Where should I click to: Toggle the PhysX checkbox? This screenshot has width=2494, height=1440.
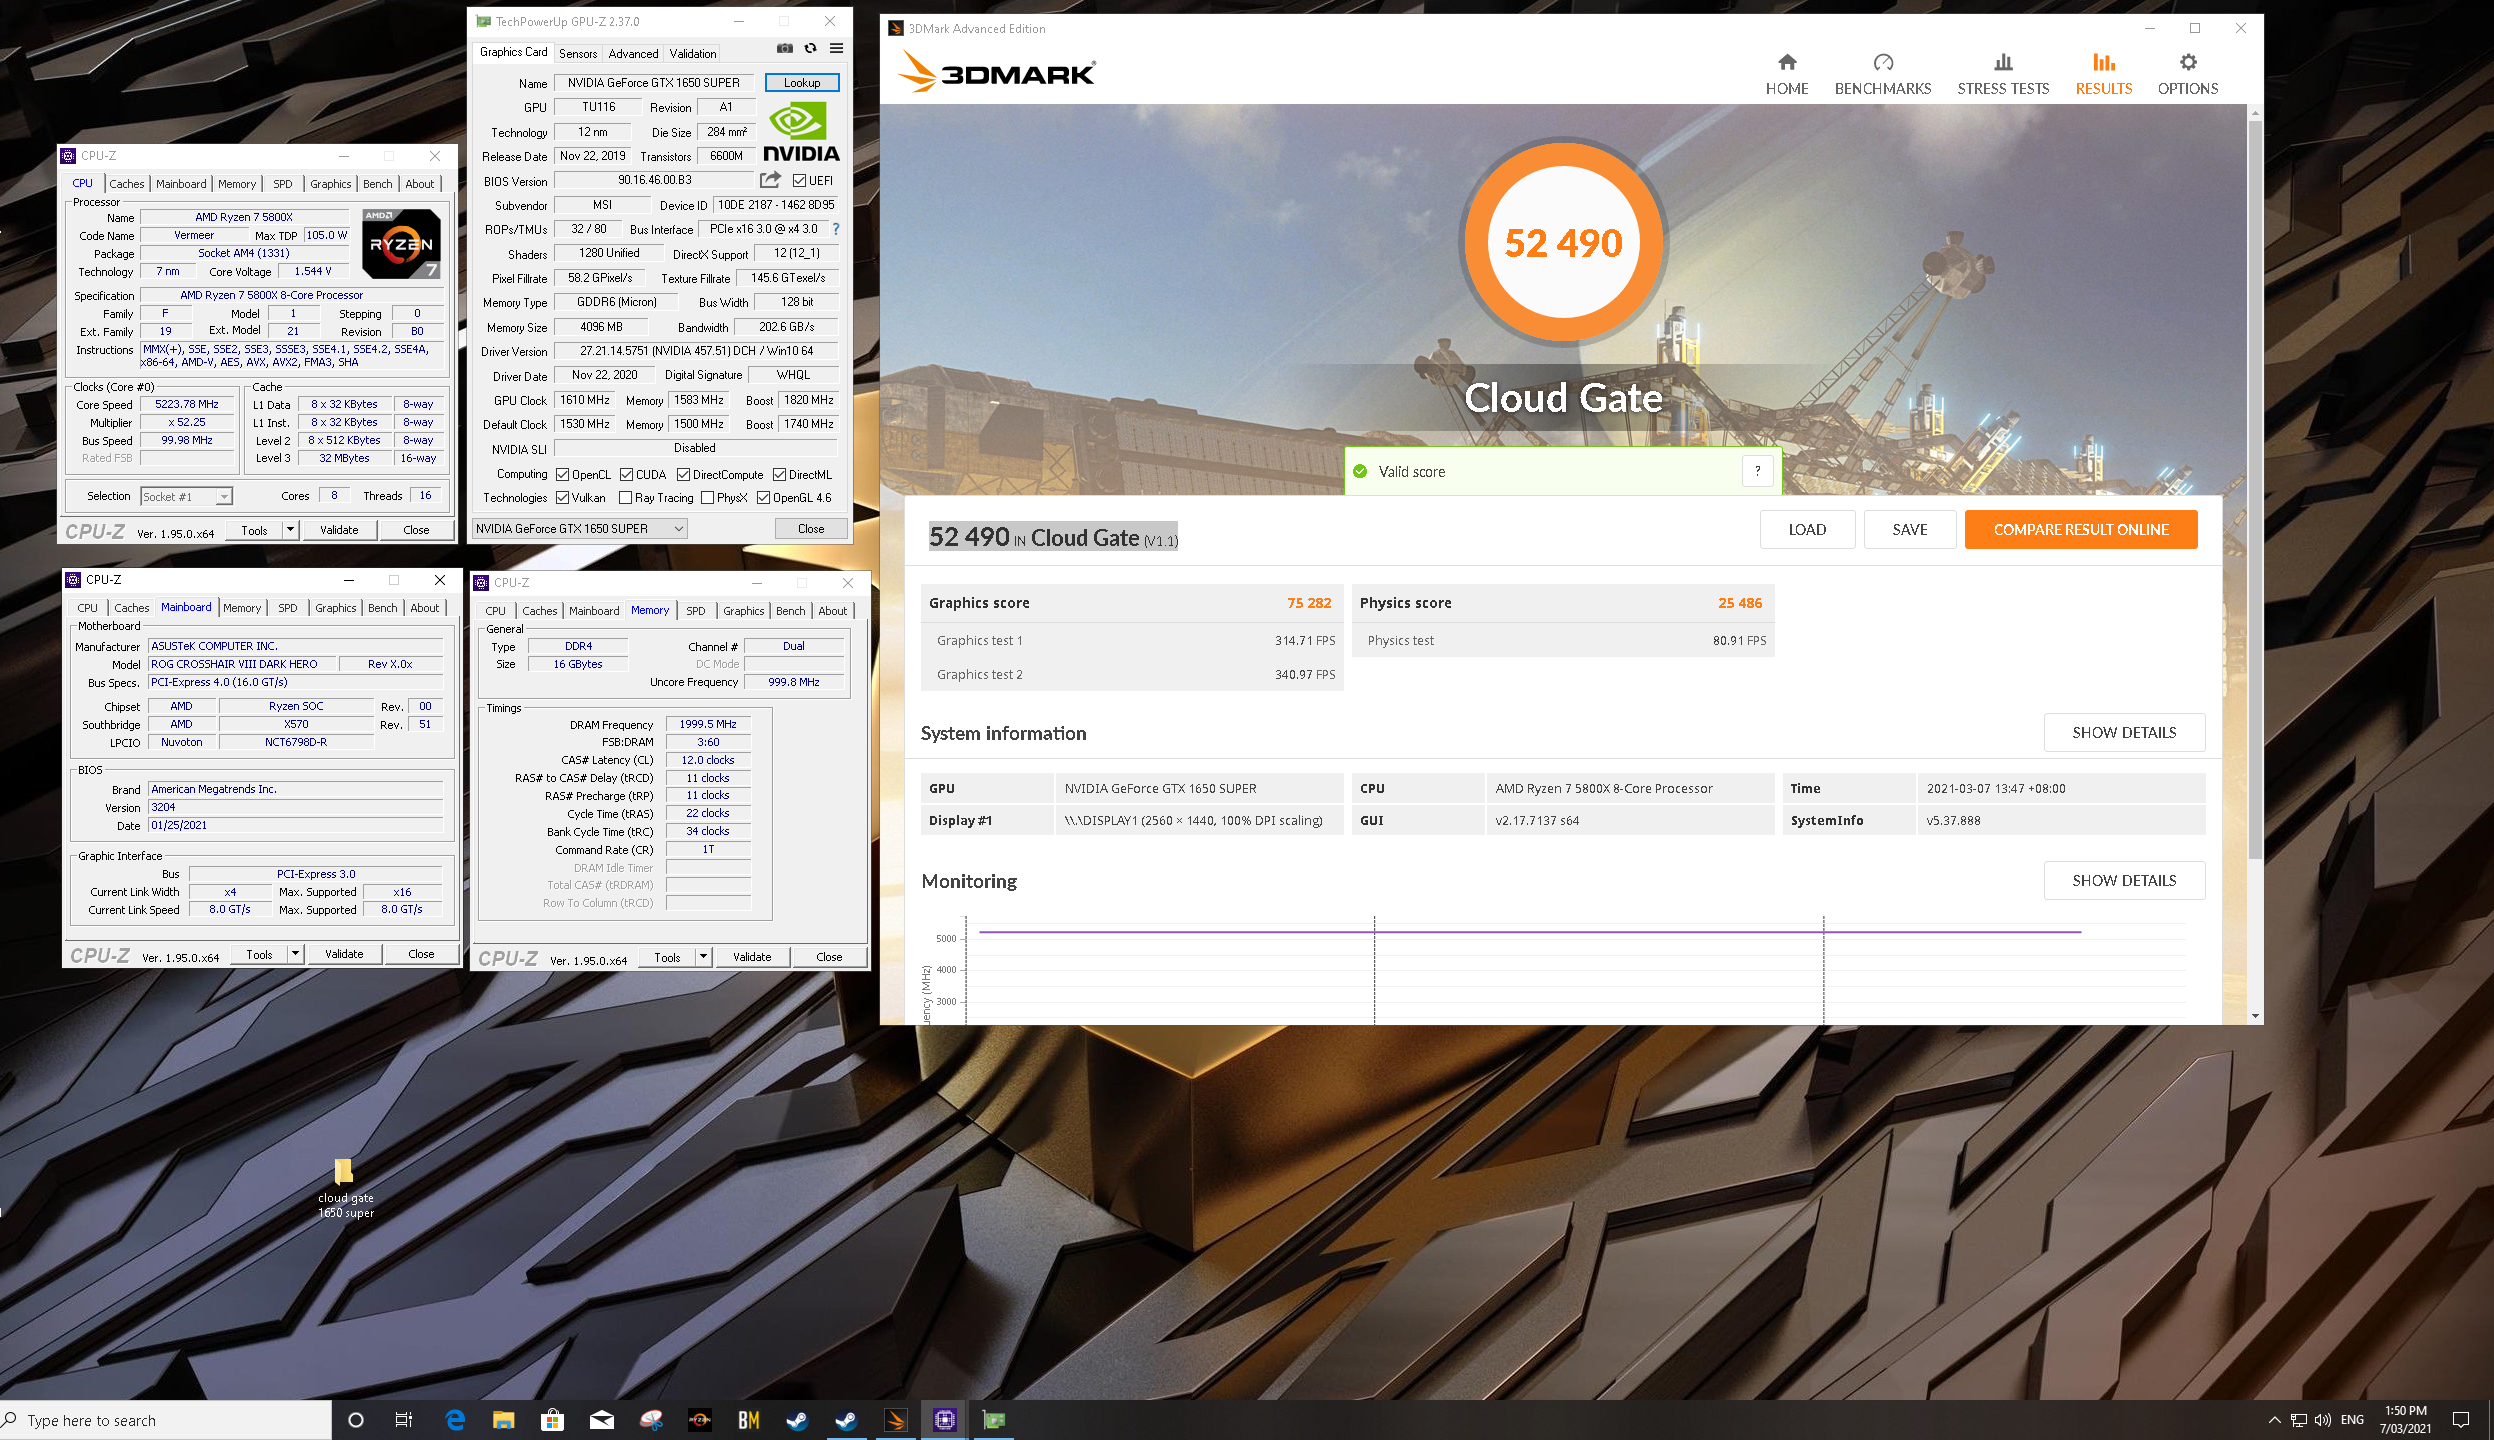(x=708, y=498)
